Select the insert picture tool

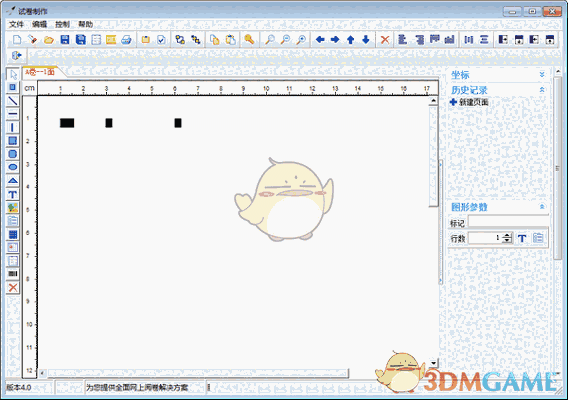tap(13, 208)
